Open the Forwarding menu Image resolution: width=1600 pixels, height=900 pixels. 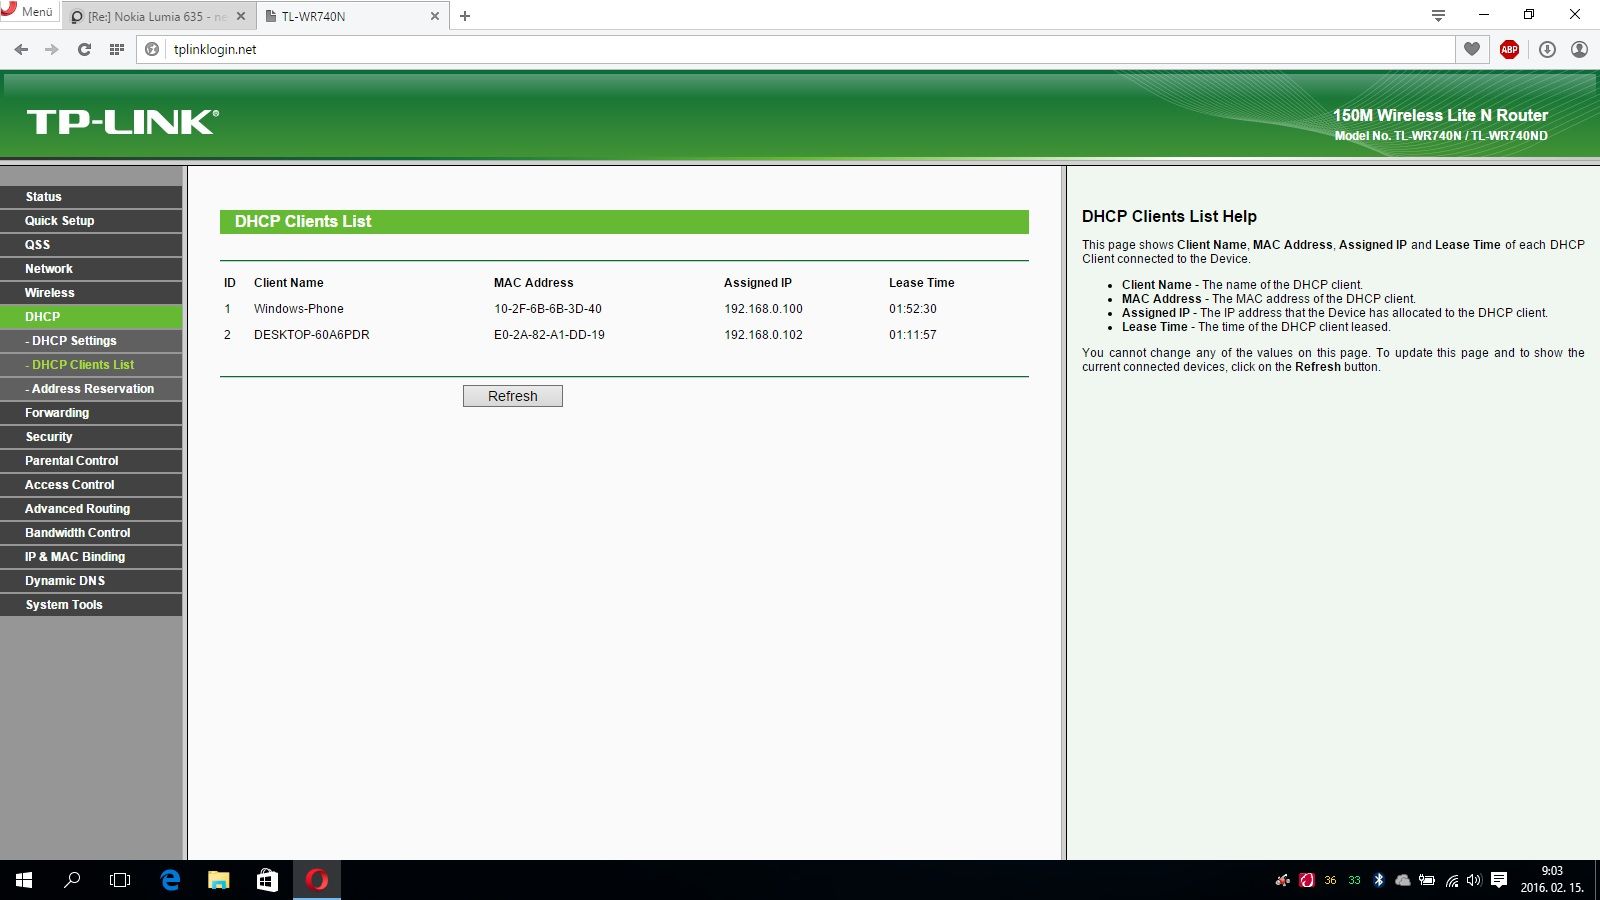tap(91, 413)
